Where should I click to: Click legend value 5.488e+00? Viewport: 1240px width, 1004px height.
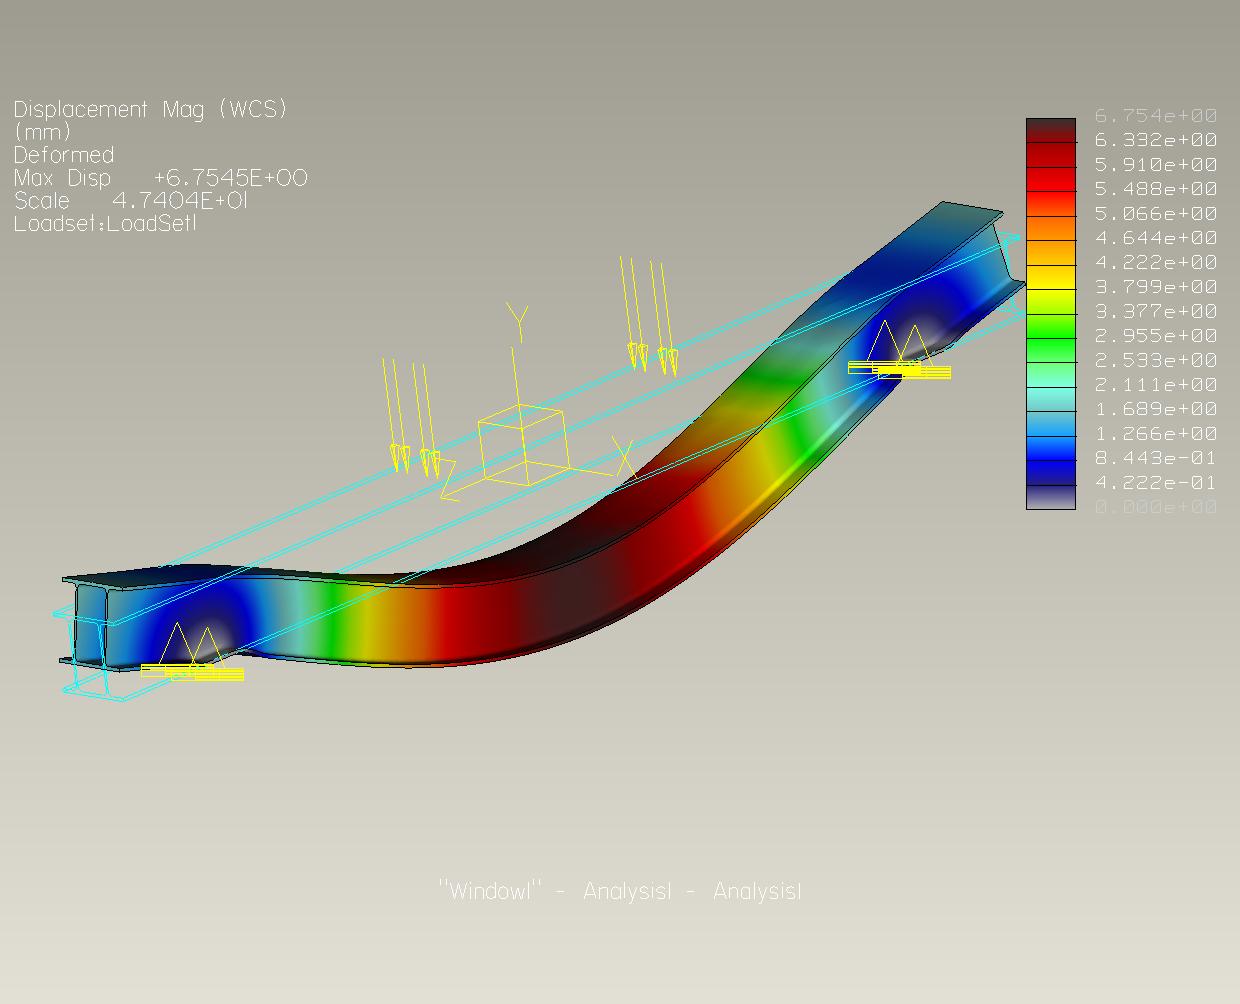click(x=1156, y=189)
